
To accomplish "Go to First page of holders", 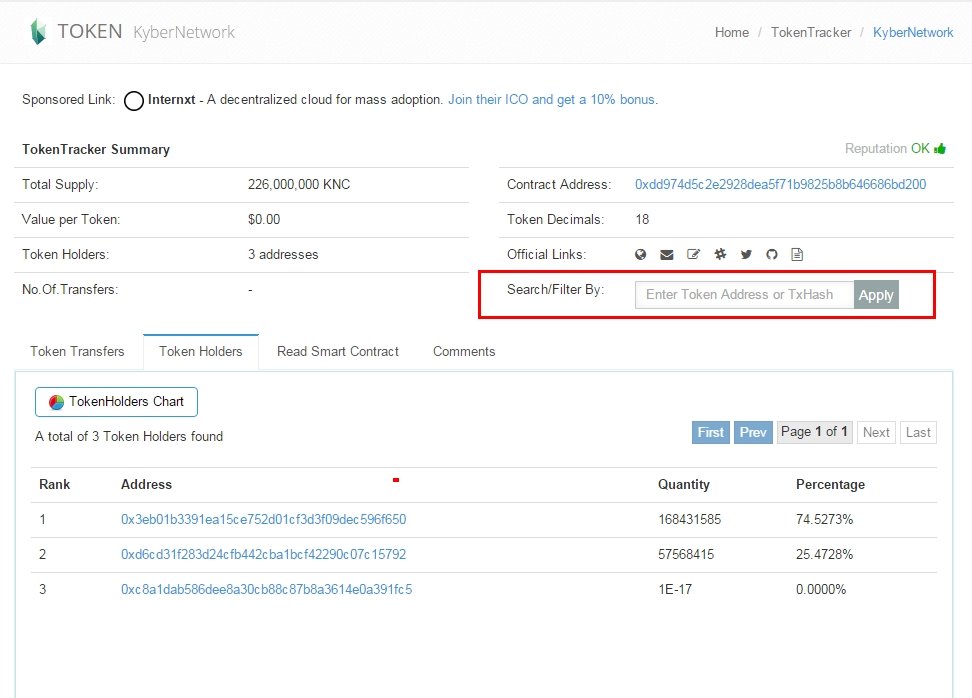I will click(x=710, y=432).
